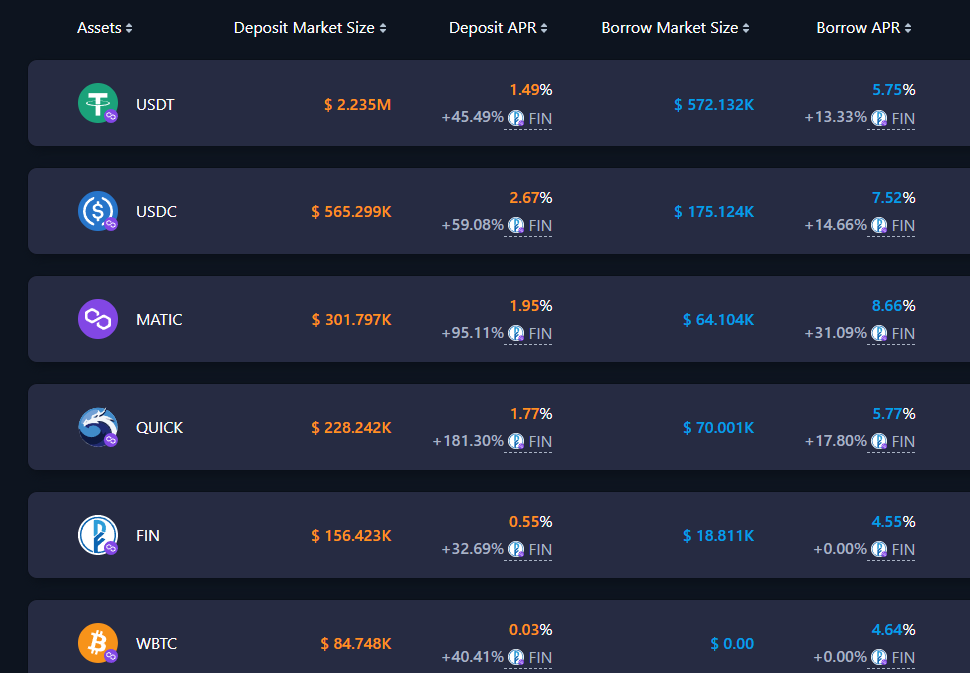
Task: Click the WBTC borrow market size $0.00
Action: 731,644
